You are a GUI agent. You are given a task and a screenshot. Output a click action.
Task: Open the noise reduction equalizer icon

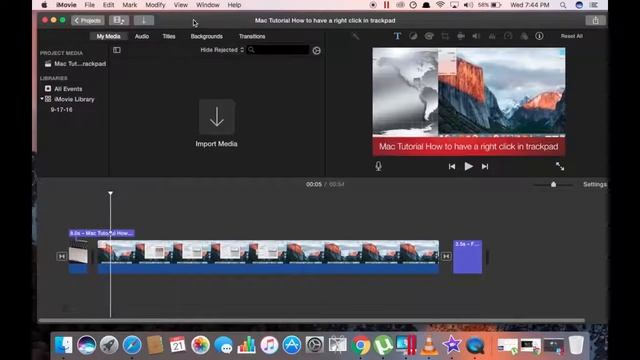click(x=492, y=36)
